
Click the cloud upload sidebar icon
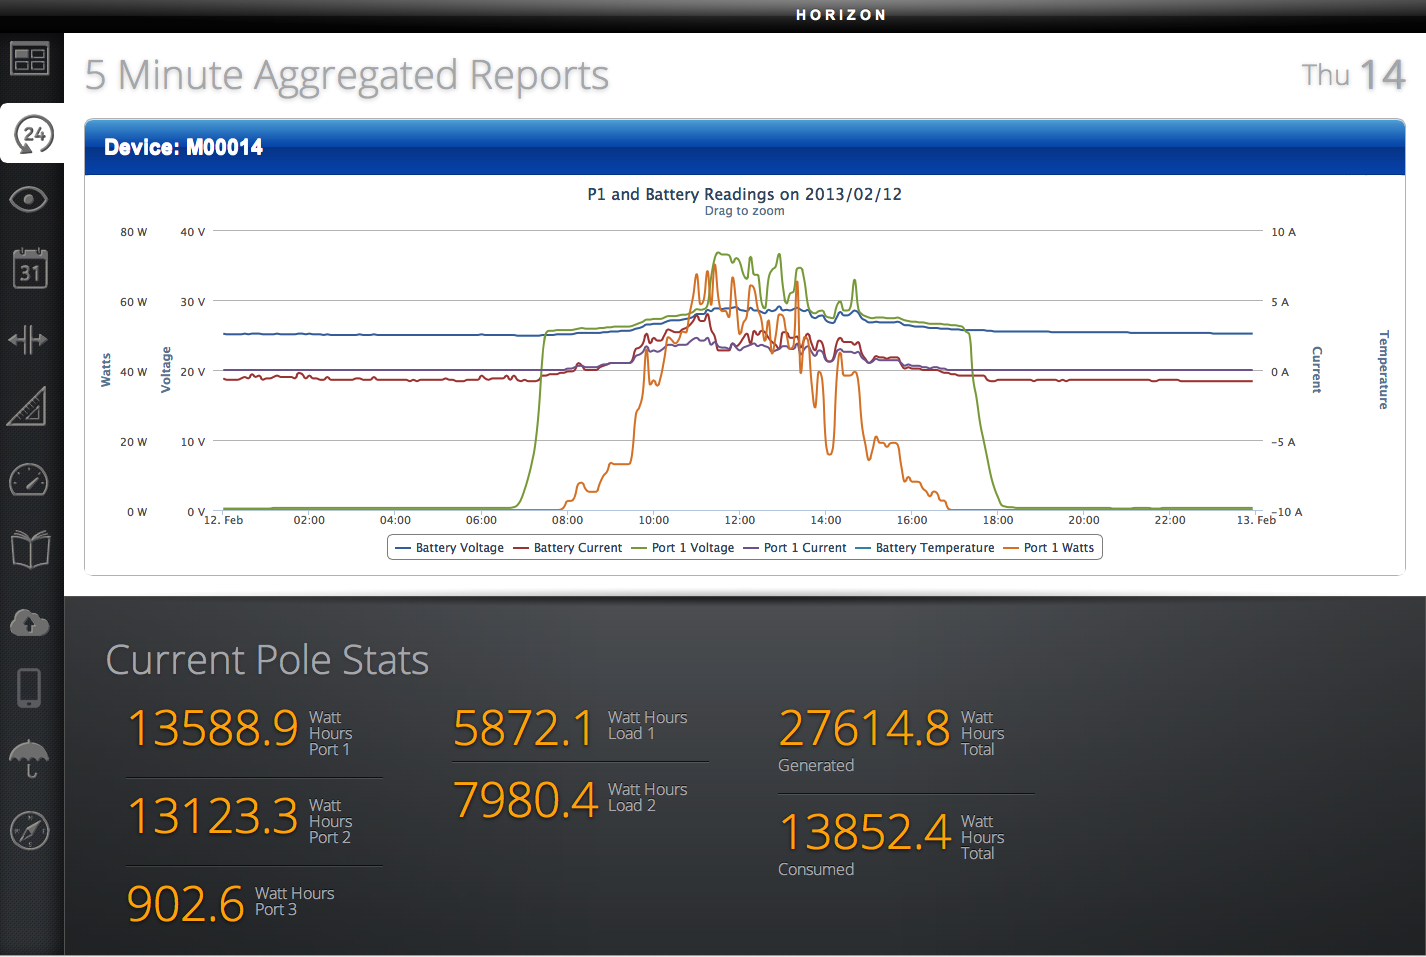pyautogui.click(x=29, y=623)
